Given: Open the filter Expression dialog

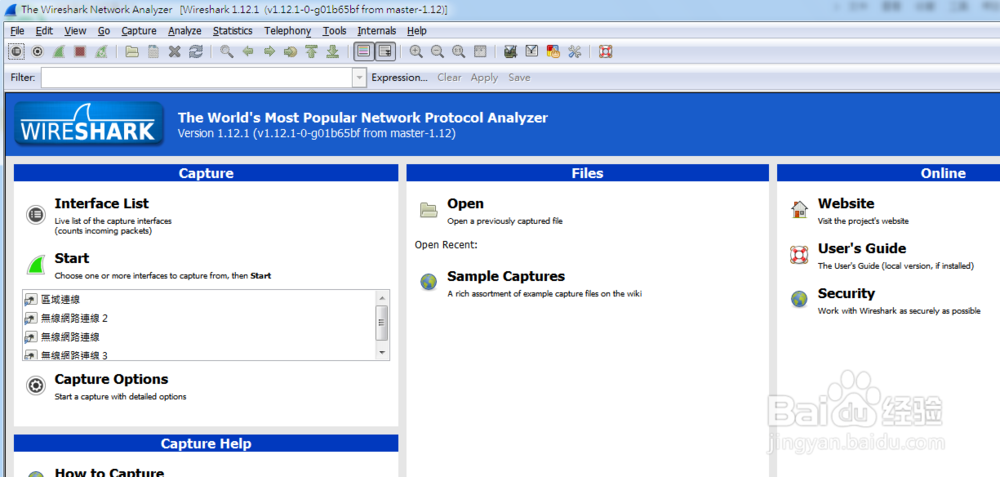Looking at the screenshot, I should point(399,78).
